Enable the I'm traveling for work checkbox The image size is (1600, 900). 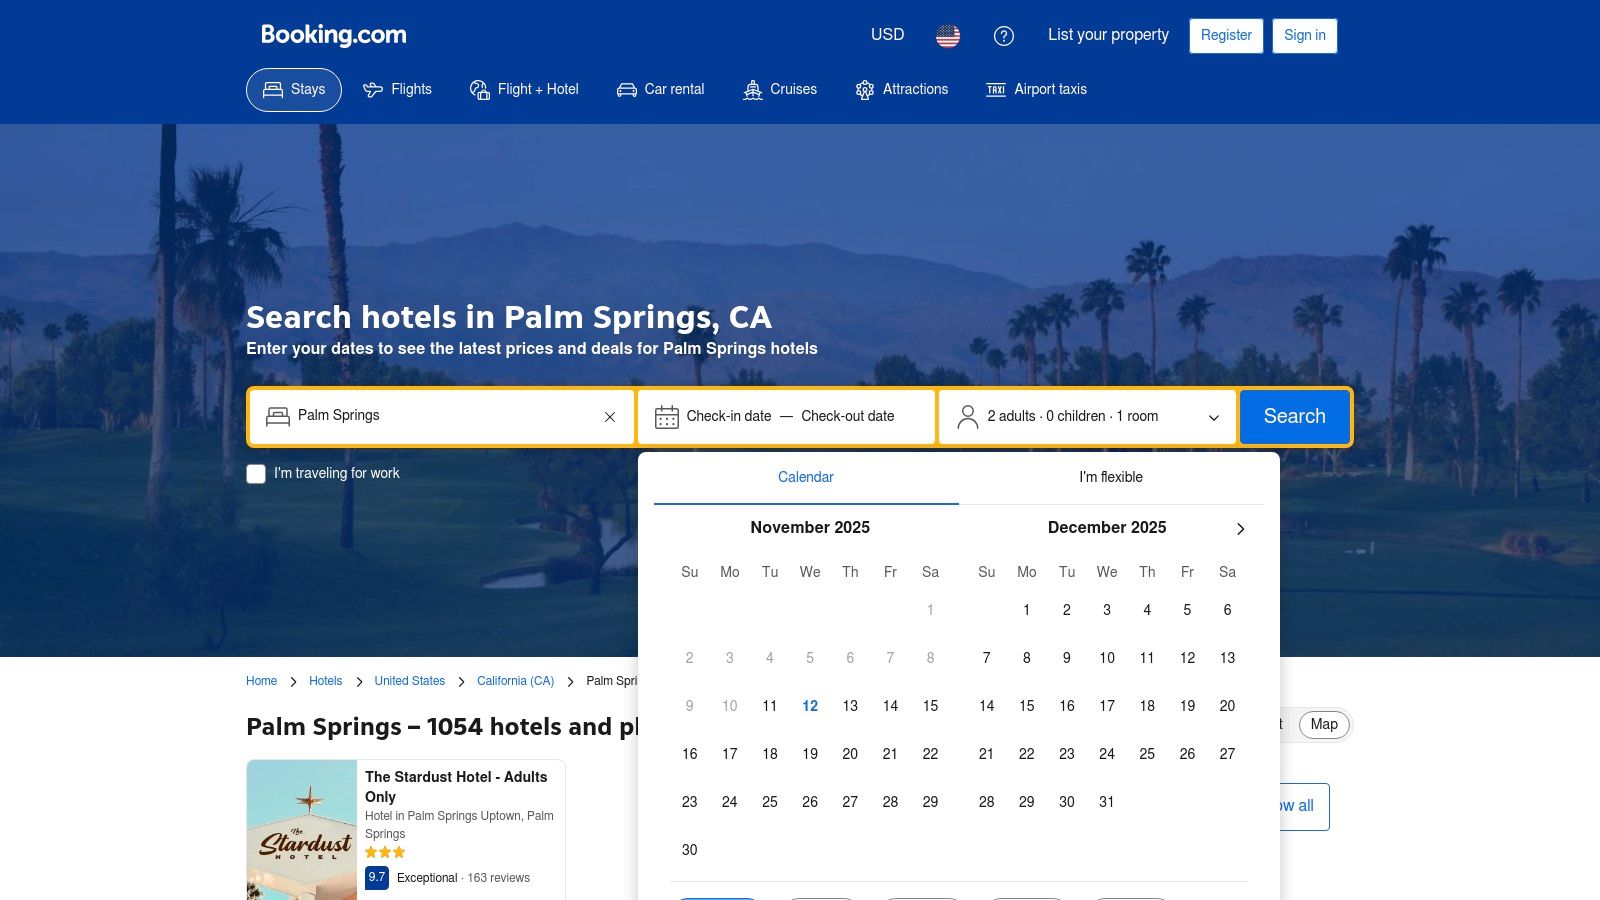(256, 473)
